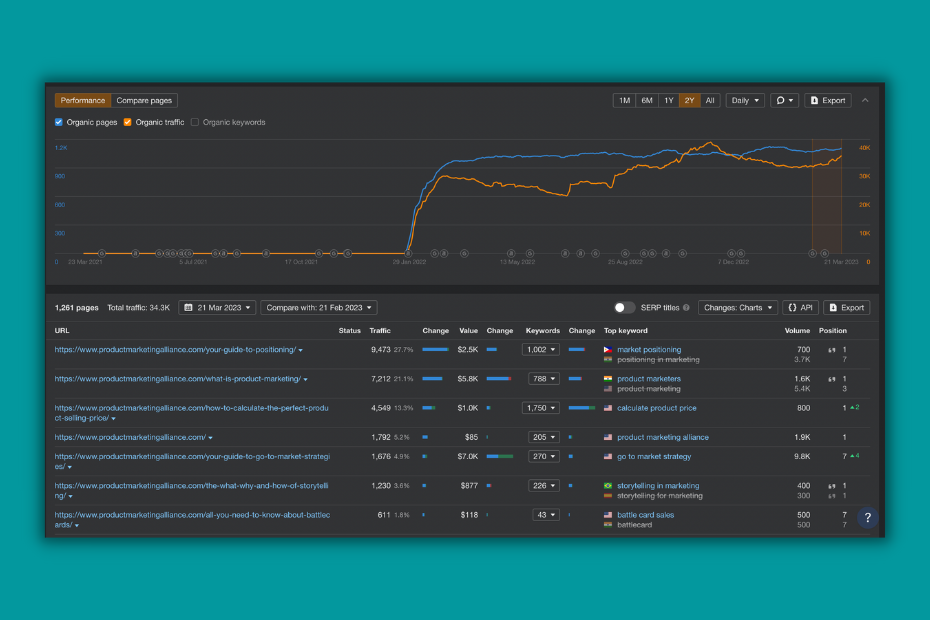Open the perfect product selling price URL
The width and height of the screenshot is (930, 620).
click(192, 413)
